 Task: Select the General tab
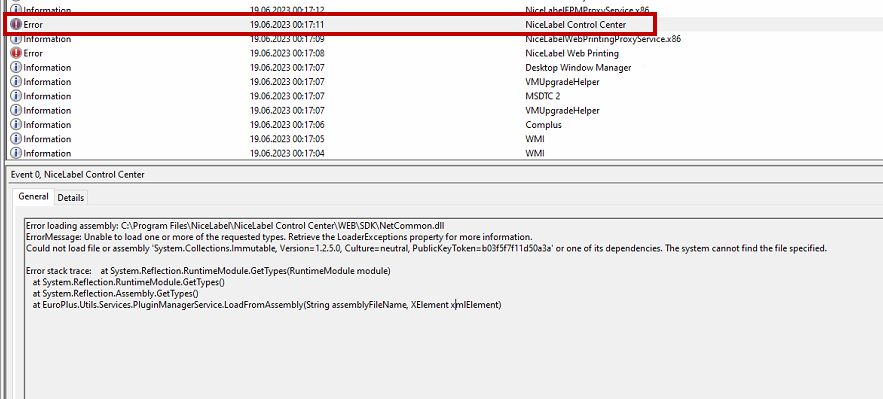point(33,196)
